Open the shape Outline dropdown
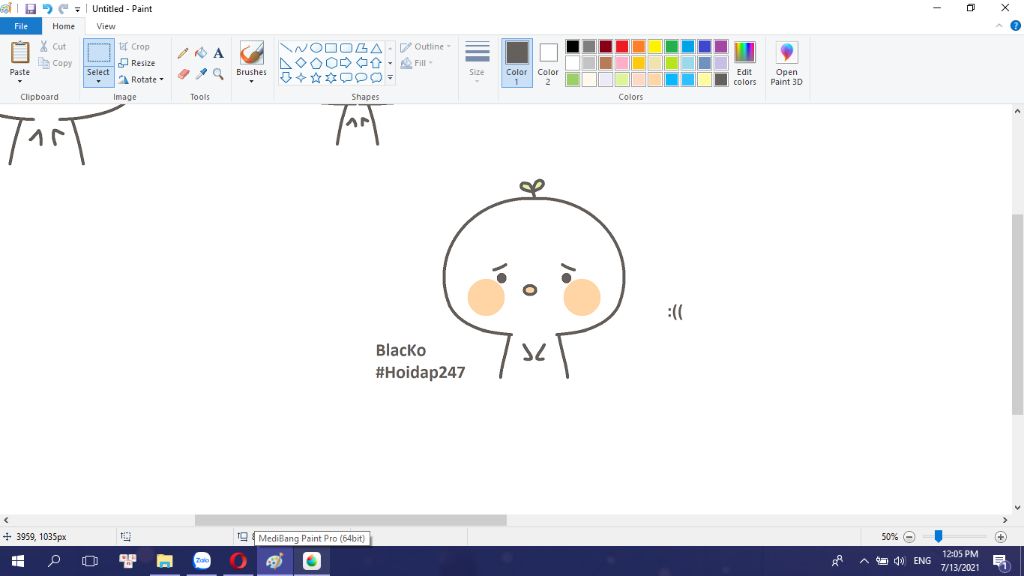This screenshot has width=1024, height=576. (x=426, y=47)
